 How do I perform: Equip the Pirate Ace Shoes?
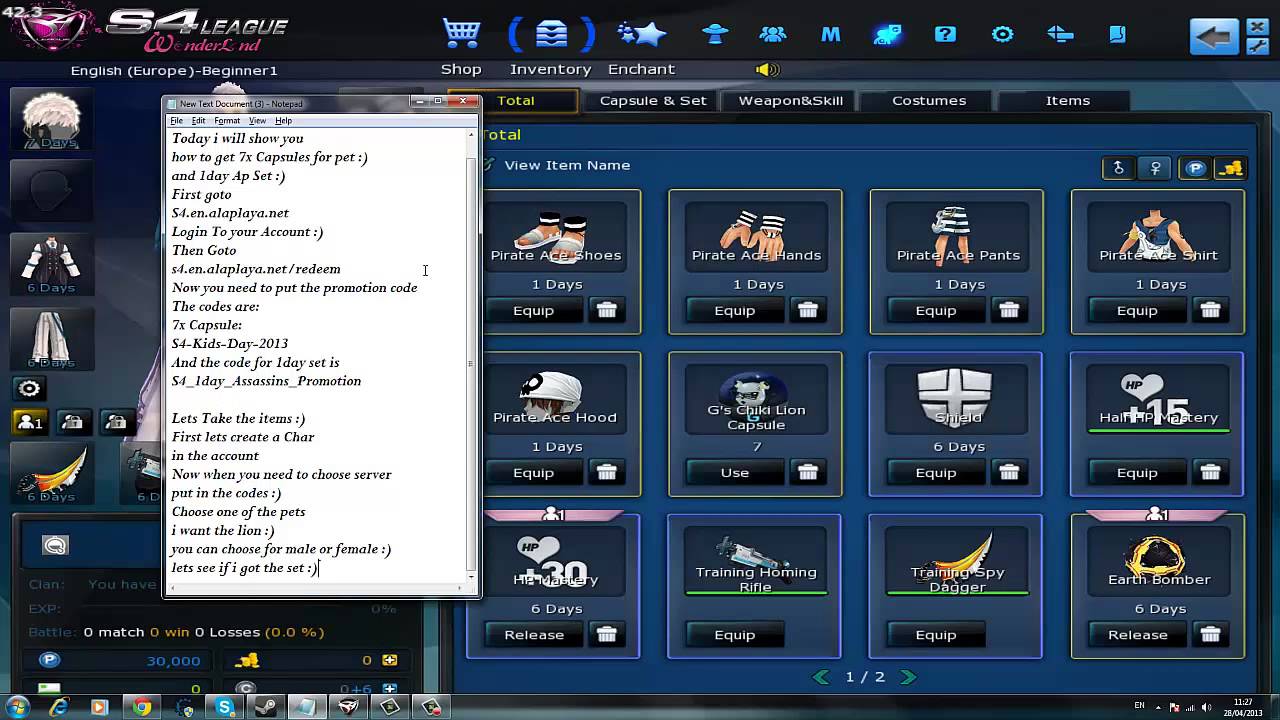pos(533,310)
